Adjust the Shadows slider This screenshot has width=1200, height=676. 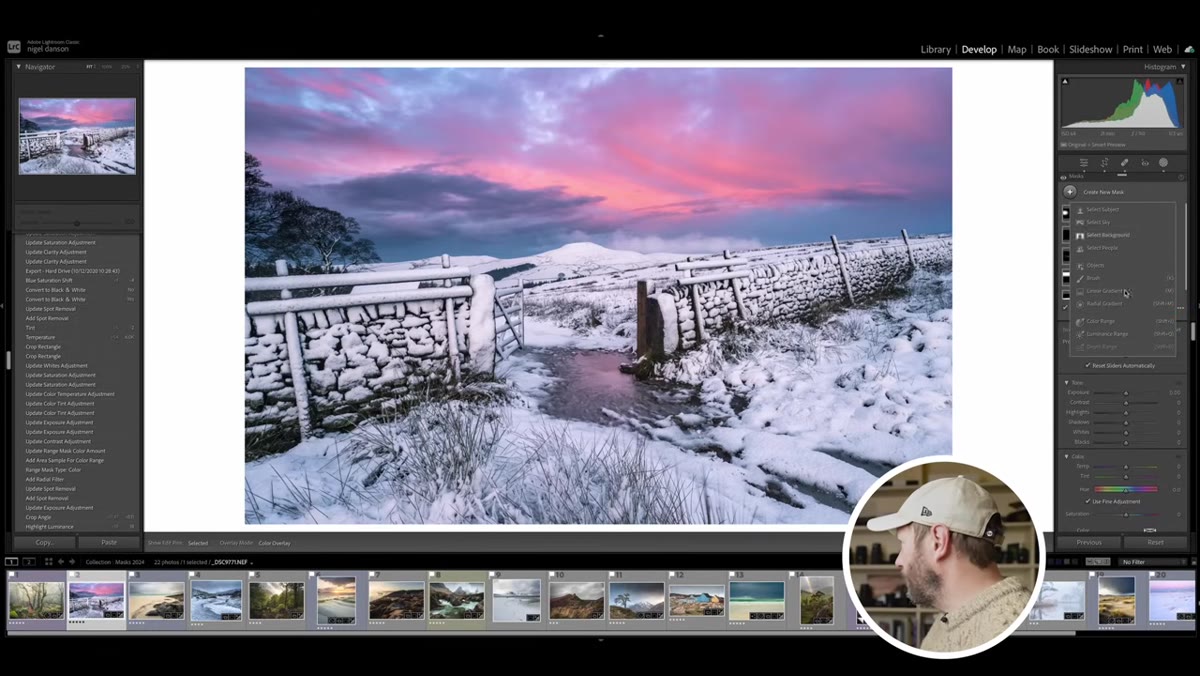1125,422
